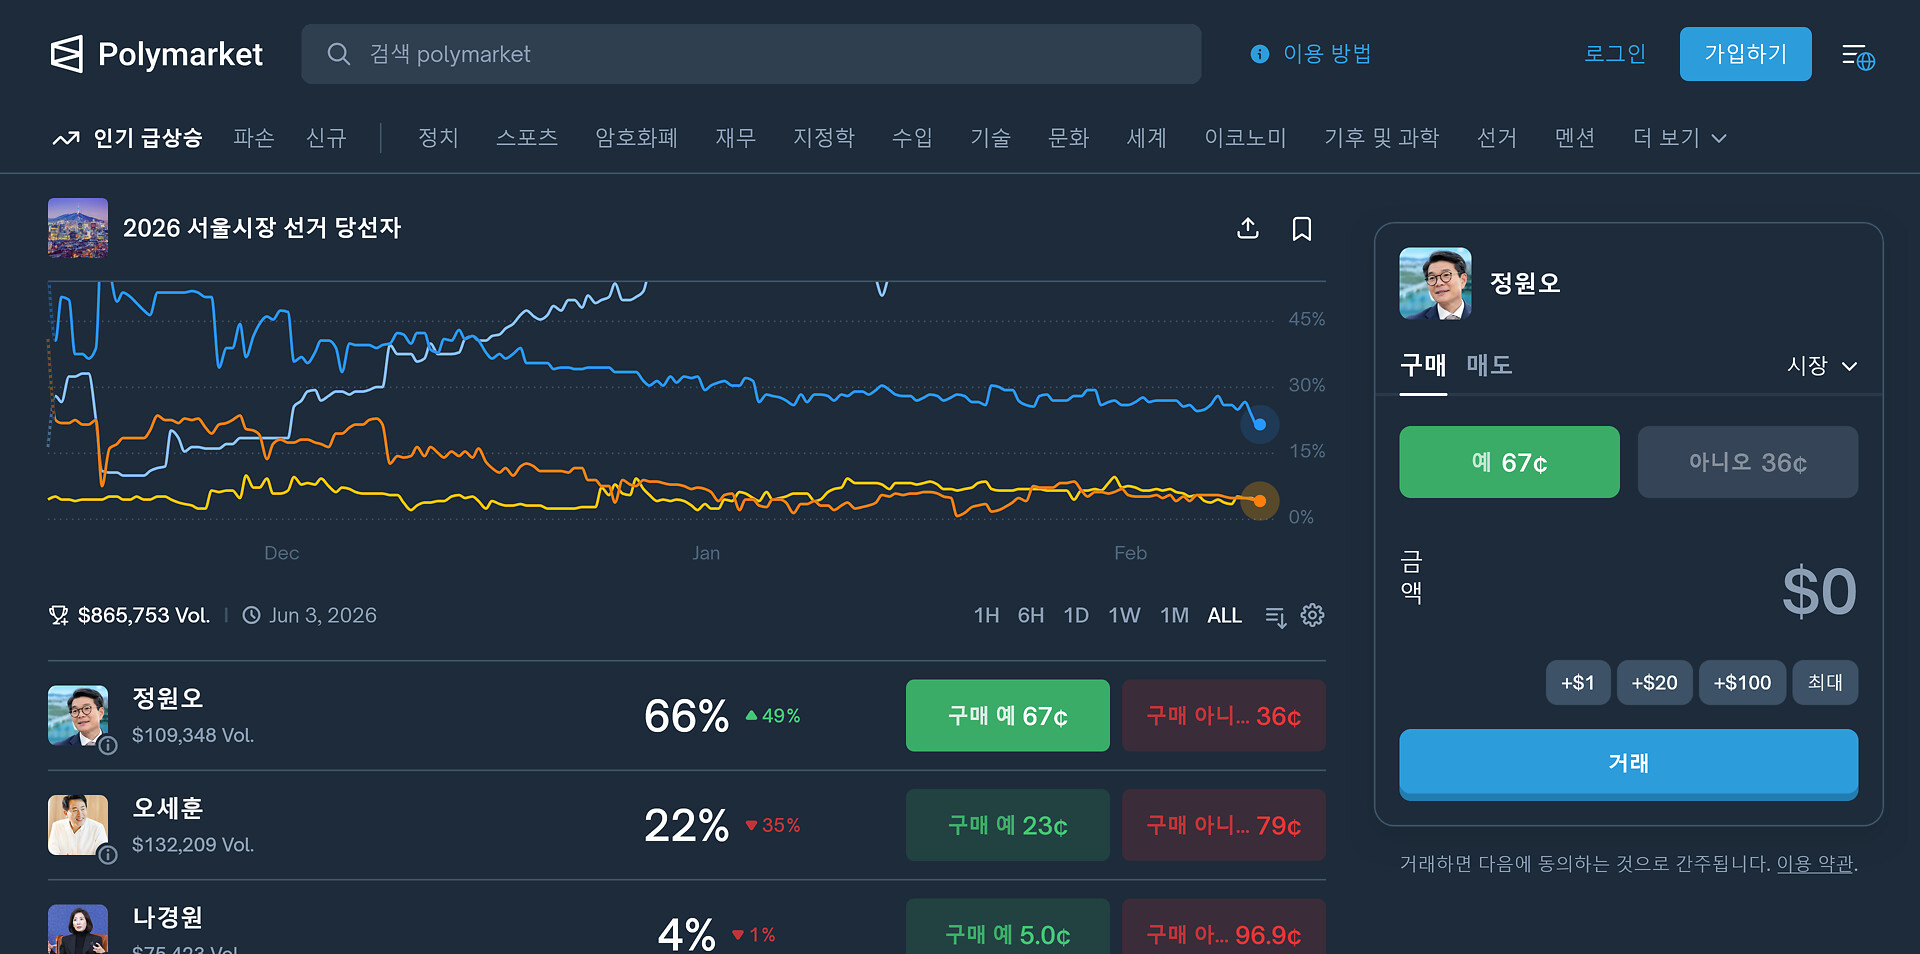Screen dimensions: 1920x954
Task: Click the info icon beside 이용 방법
Action: 1260,54
